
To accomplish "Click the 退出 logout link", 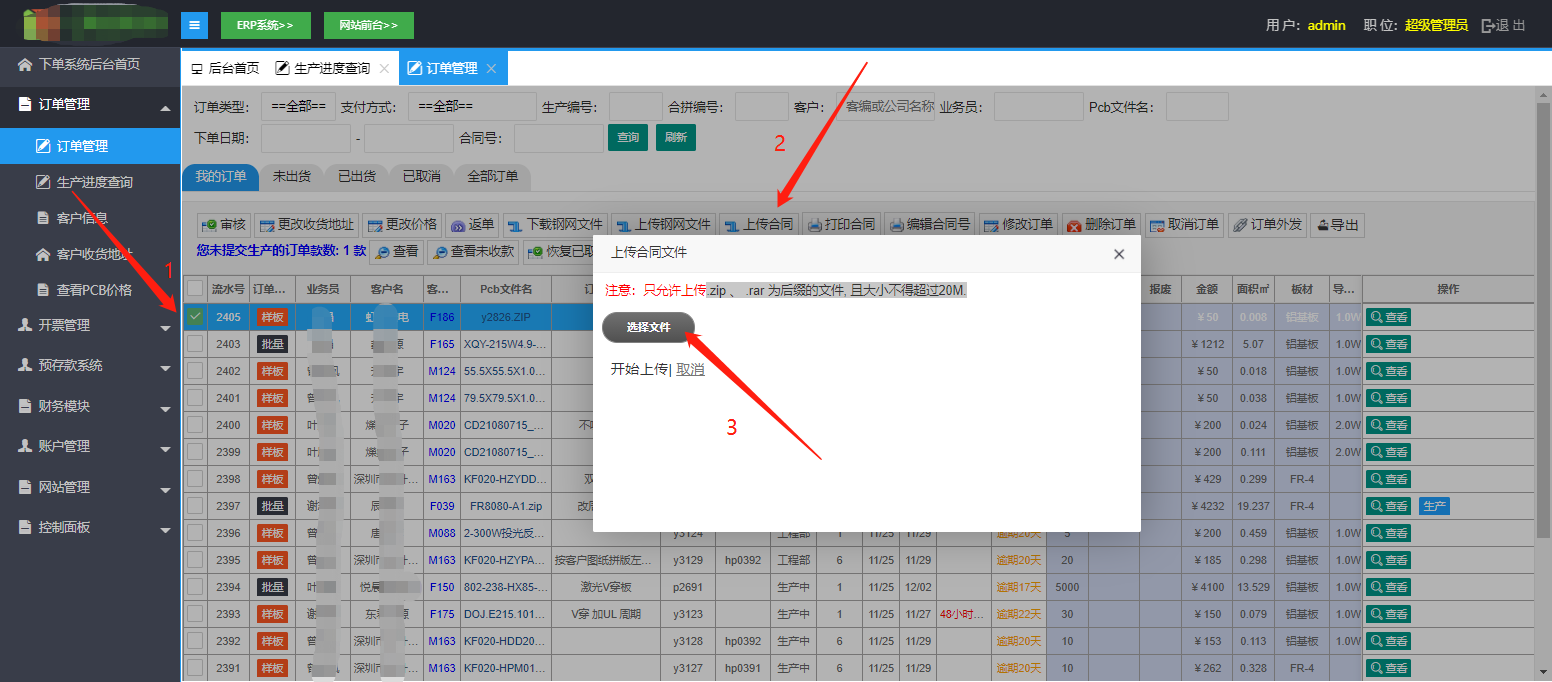I will (1503, 25).
